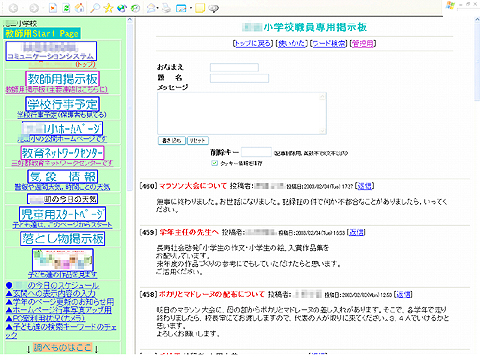Click the Windows flag logo in the corner
Image resolution: width=480 pixels, height=360 pixels.
(450, 5)
